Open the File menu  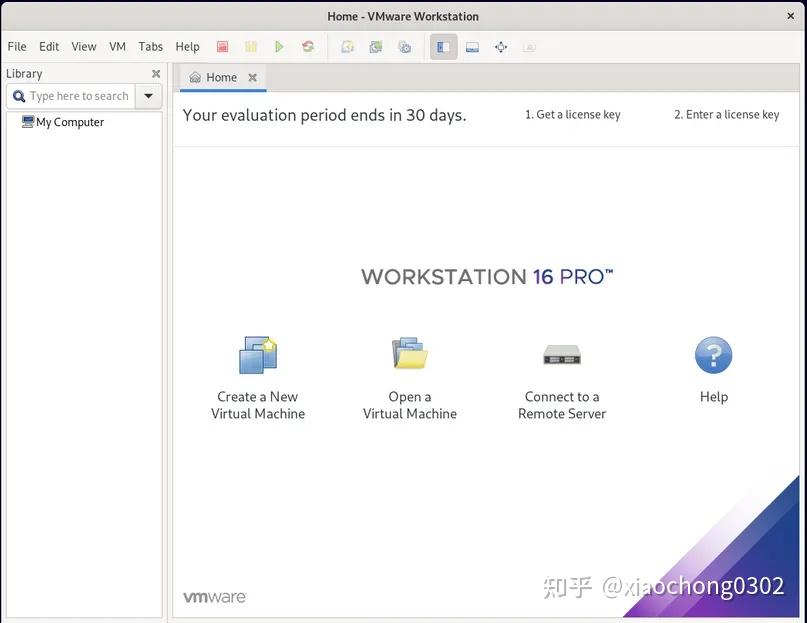point(16,46)
